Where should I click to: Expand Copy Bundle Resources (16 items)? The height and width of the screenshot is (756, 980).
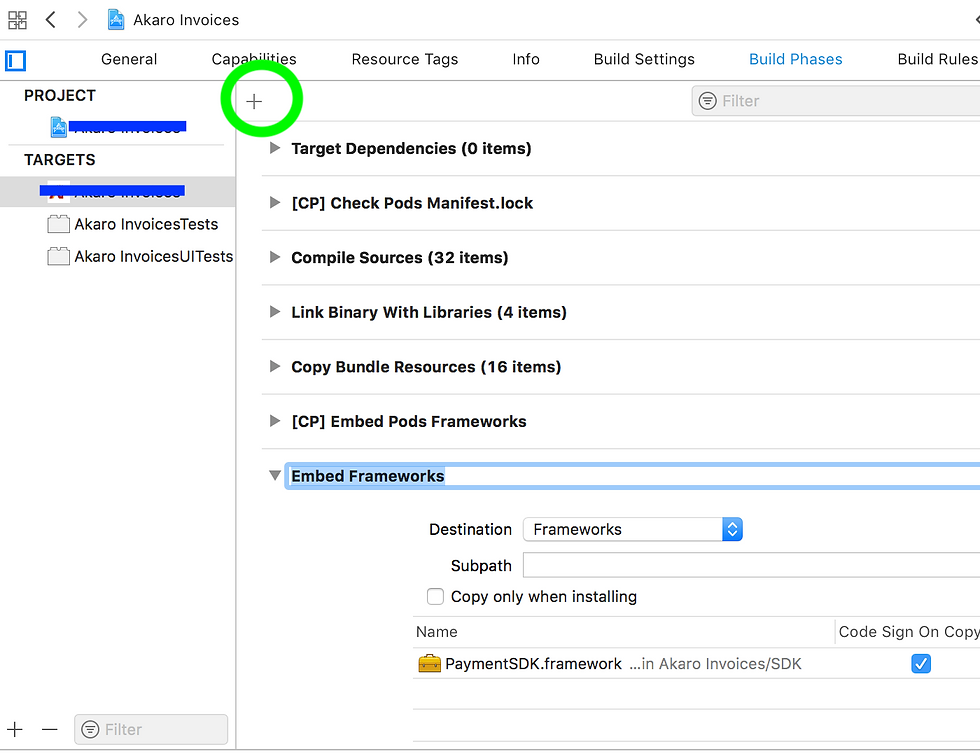[x=274, y=366]
